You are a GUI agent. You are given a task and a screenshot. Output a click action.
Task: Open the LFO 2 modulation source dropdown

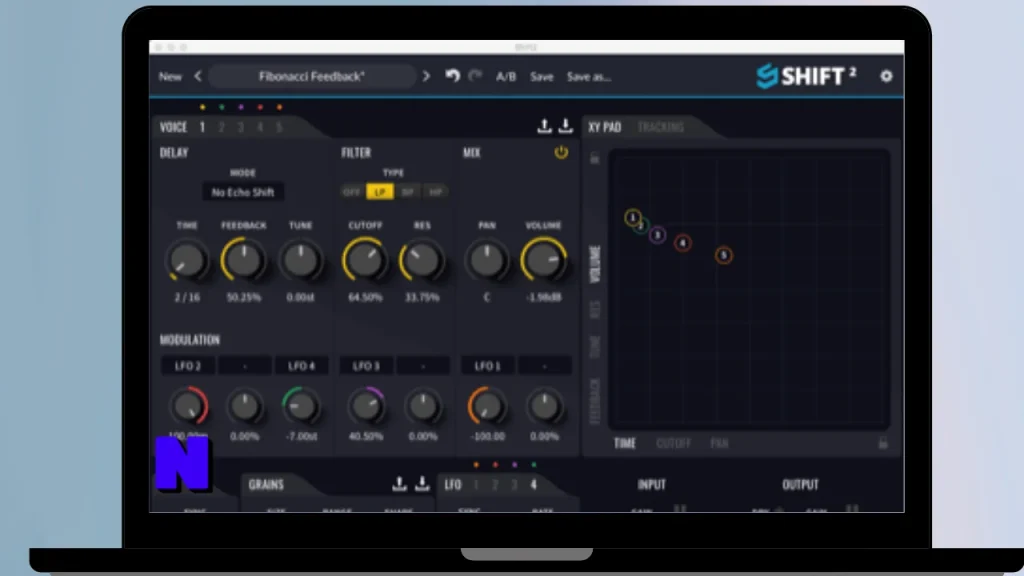click(x=188, y=366)
